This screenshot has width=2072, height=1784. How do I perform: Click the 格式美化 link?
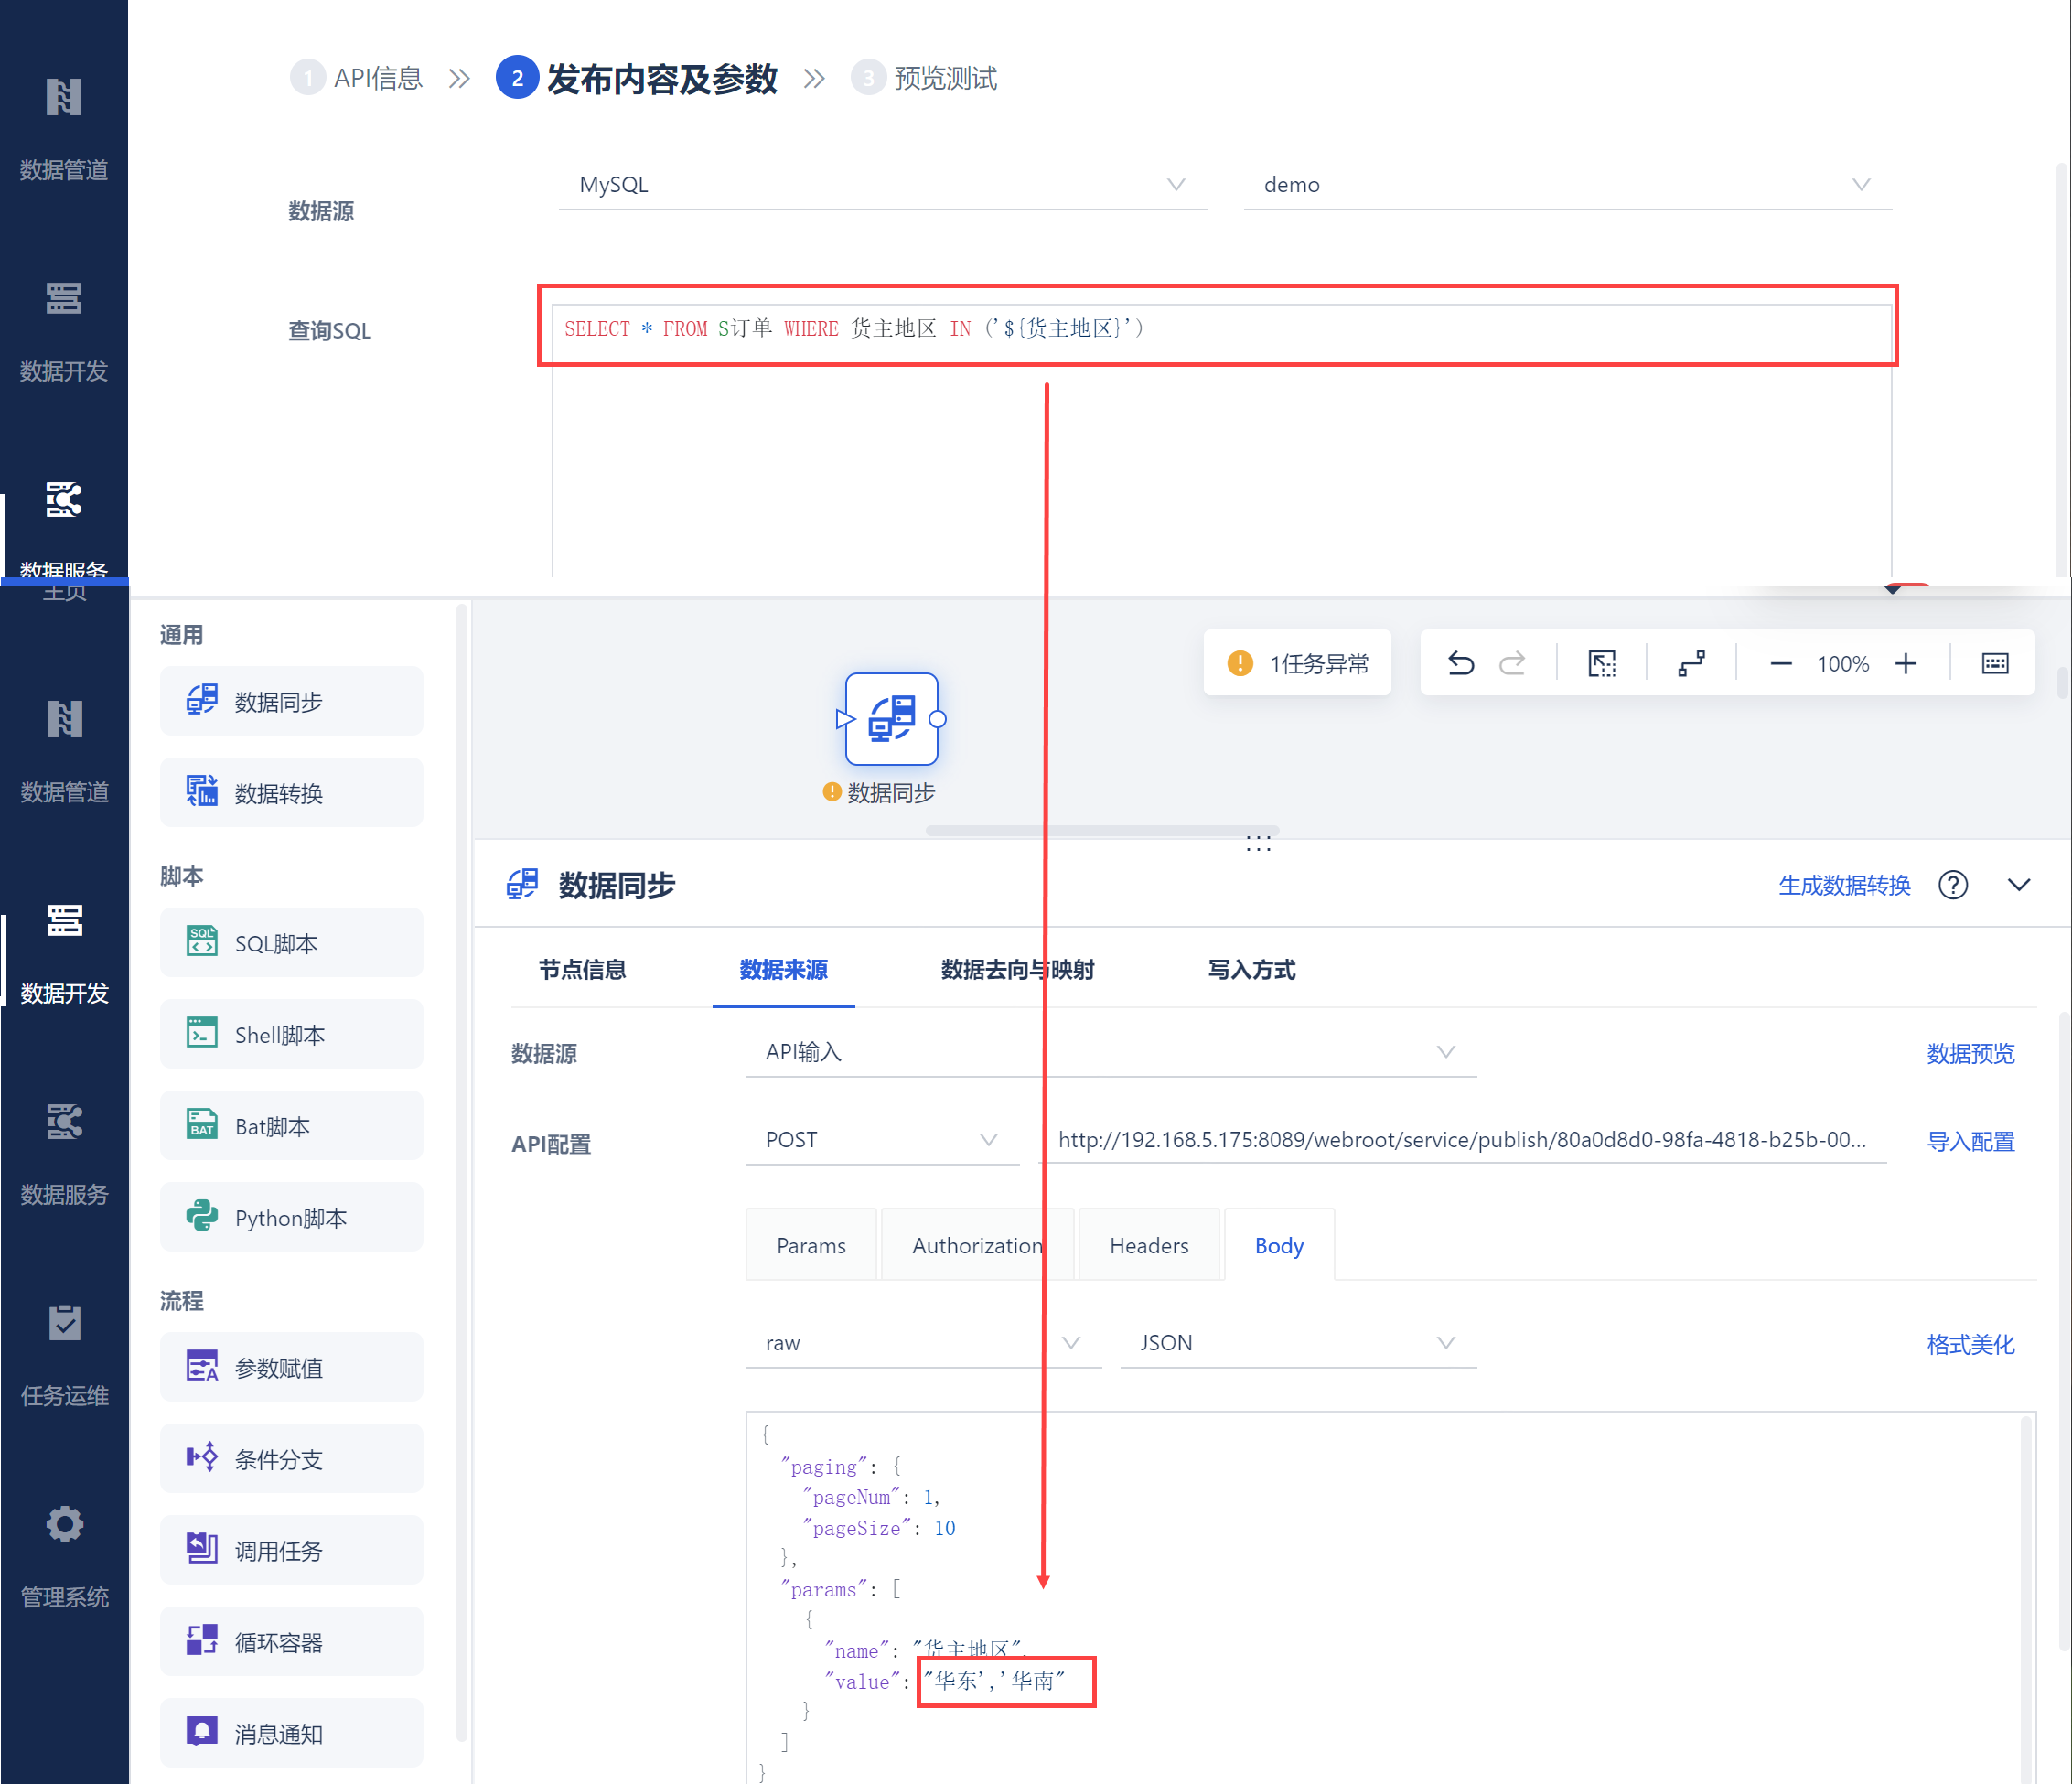[1970, 1344]
